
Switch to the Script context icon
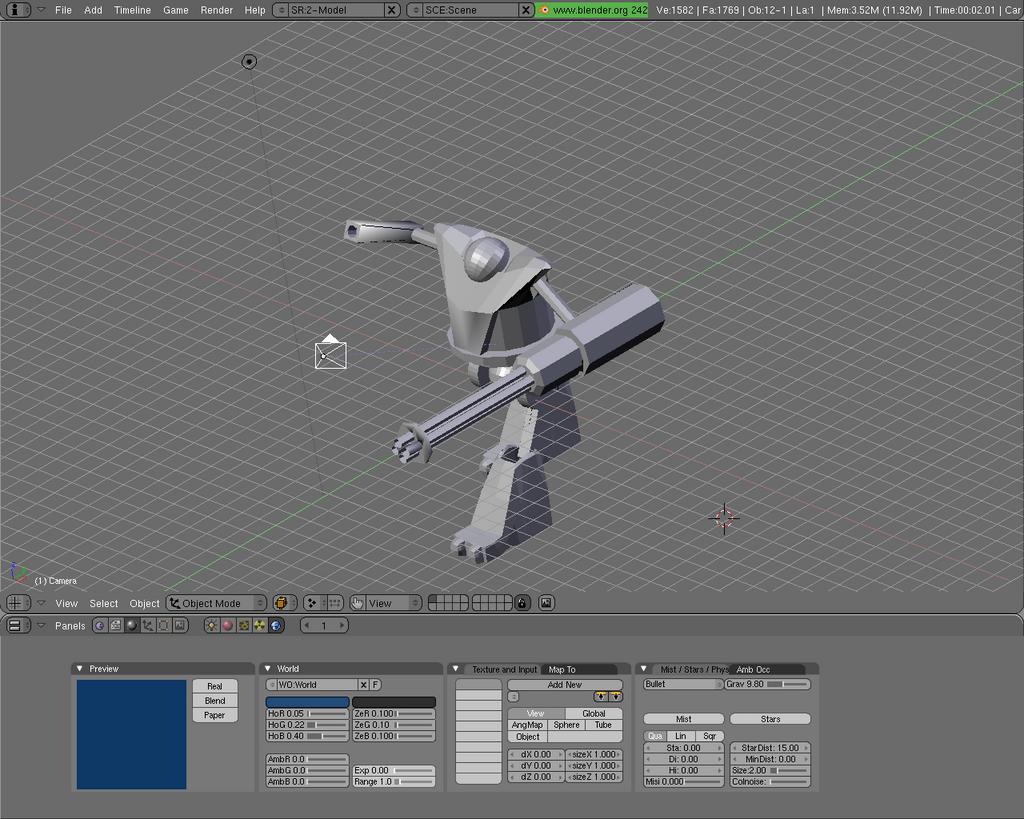(116, 626)
